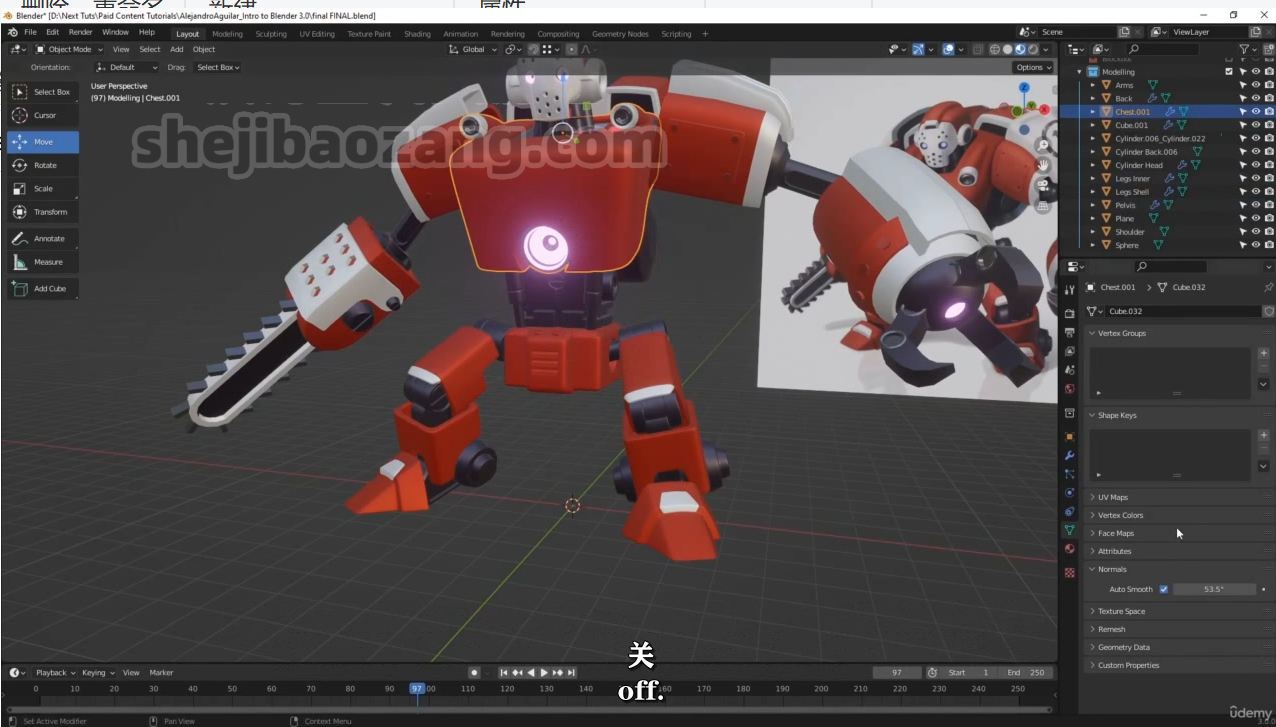The image size is (1276, 727).
Task: Hide the Arms object in outliner
Action: 1256,85
